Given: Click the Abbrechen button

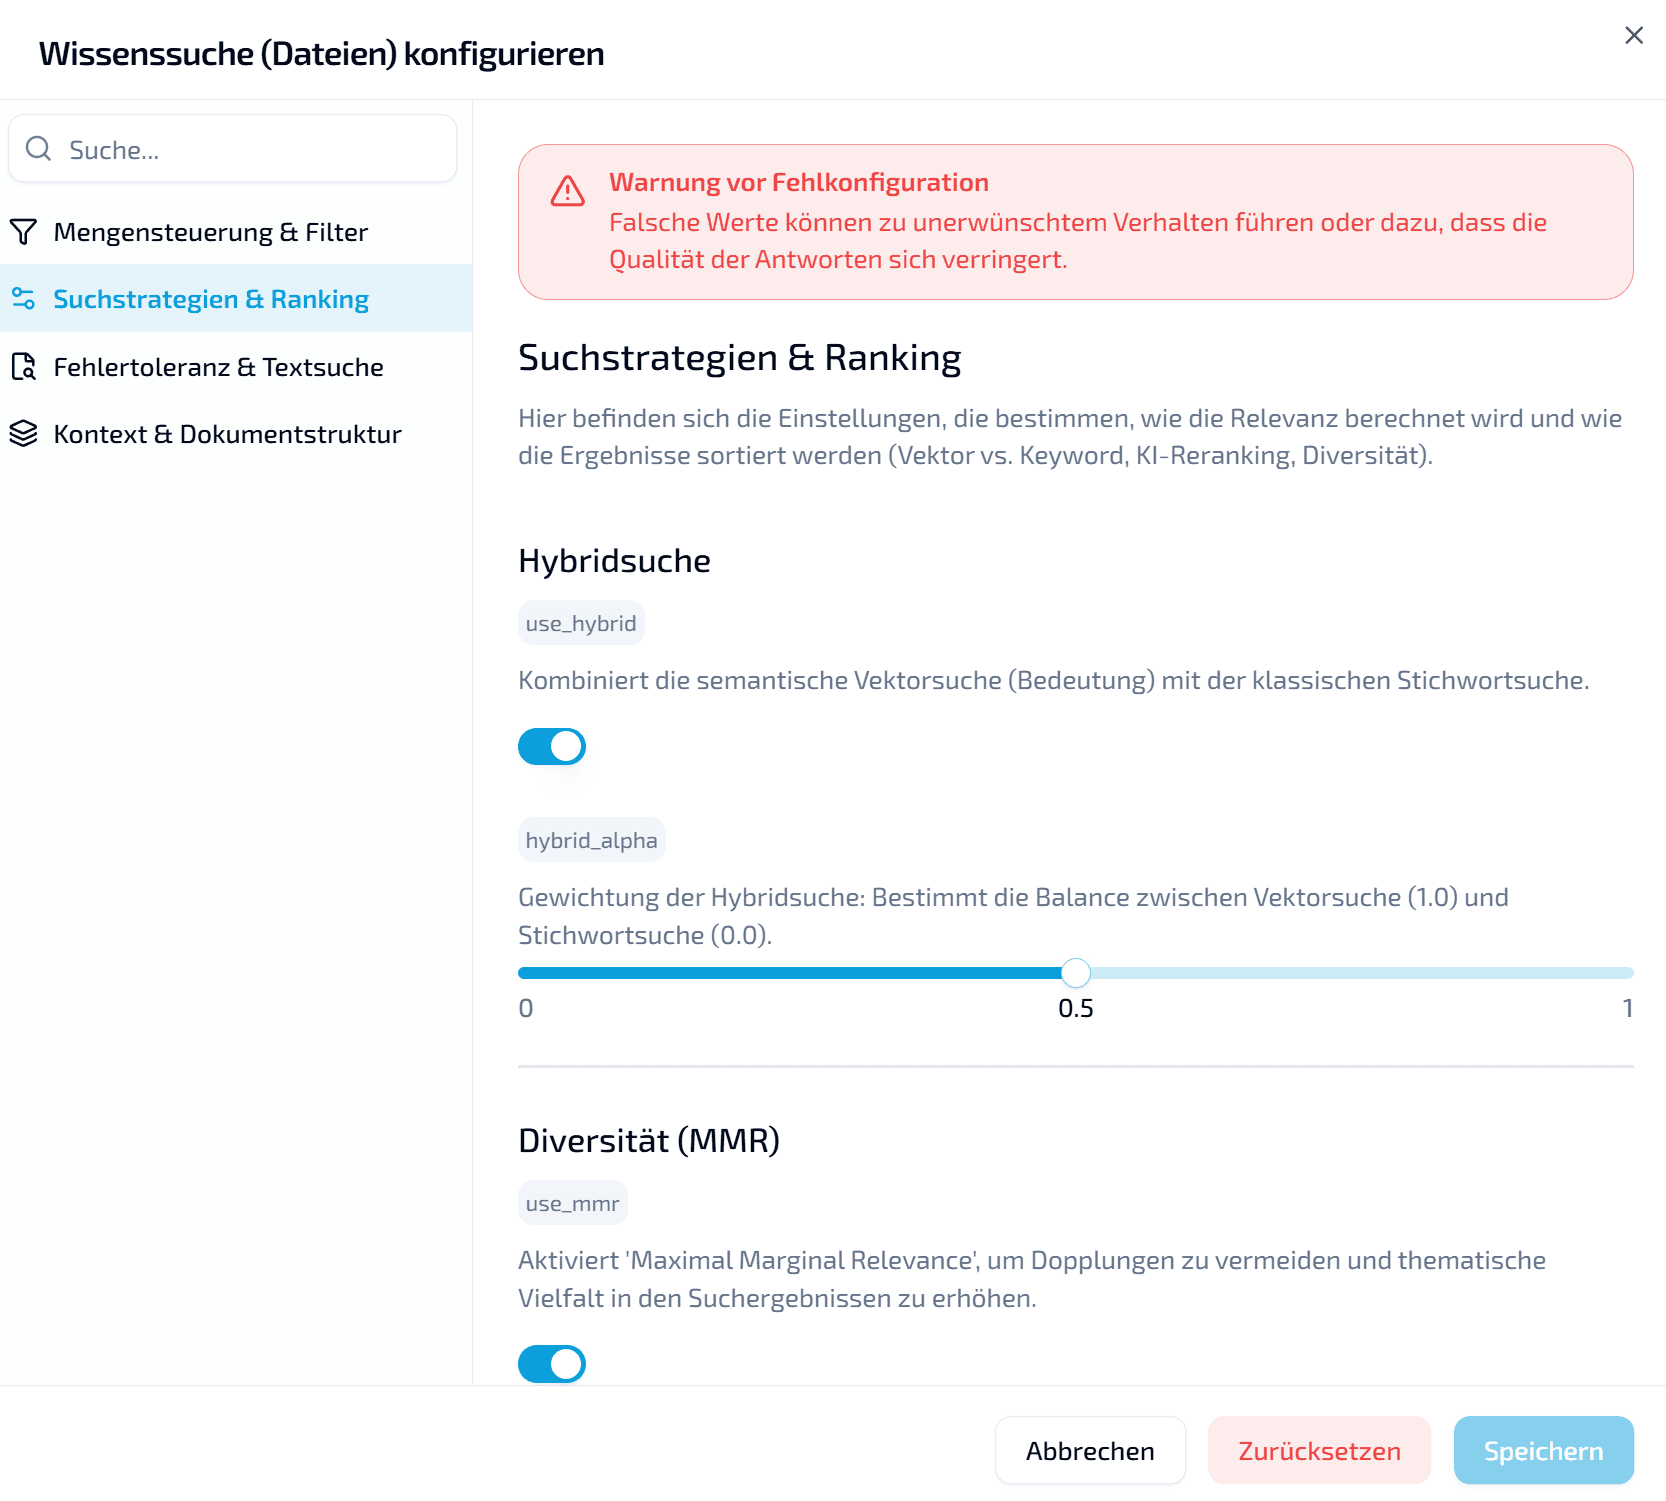Looking at the screenshot, I should (1089, 1450).
